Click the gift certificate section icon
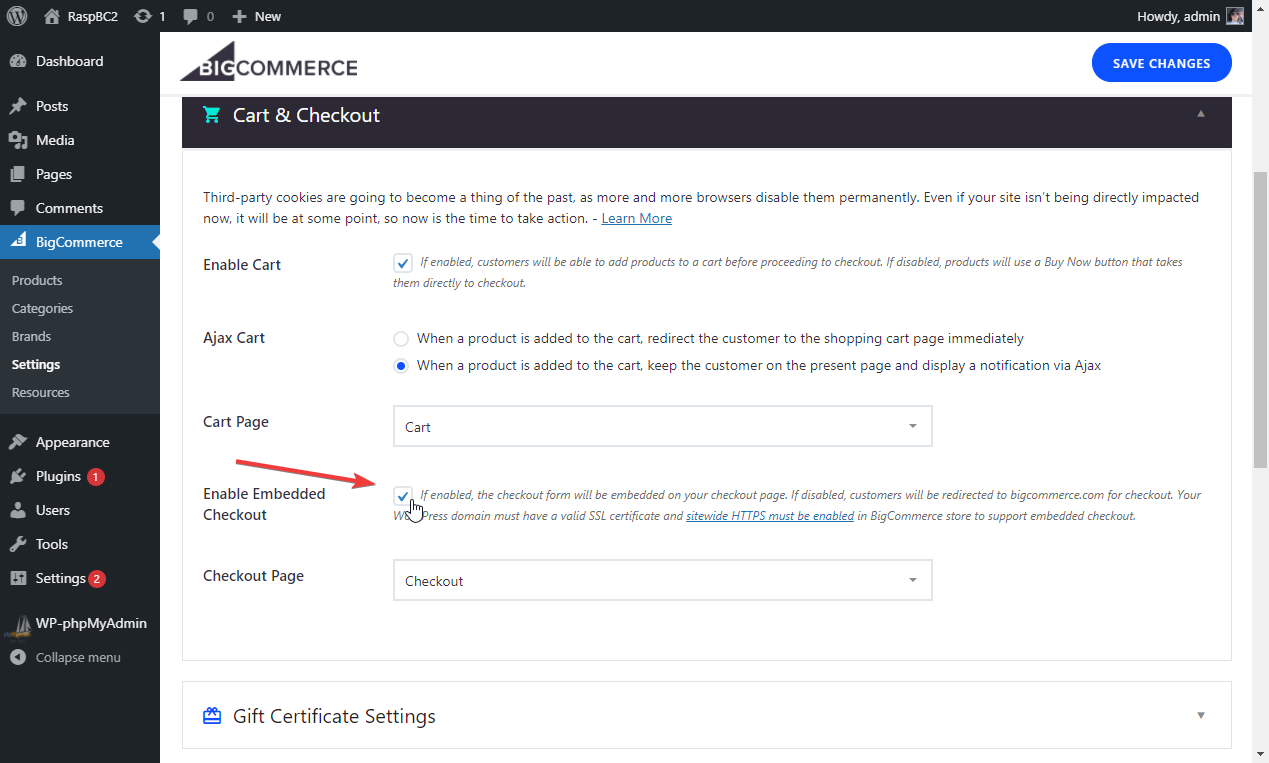Viewport: 1269px width, 763px height. pos(211,716)
